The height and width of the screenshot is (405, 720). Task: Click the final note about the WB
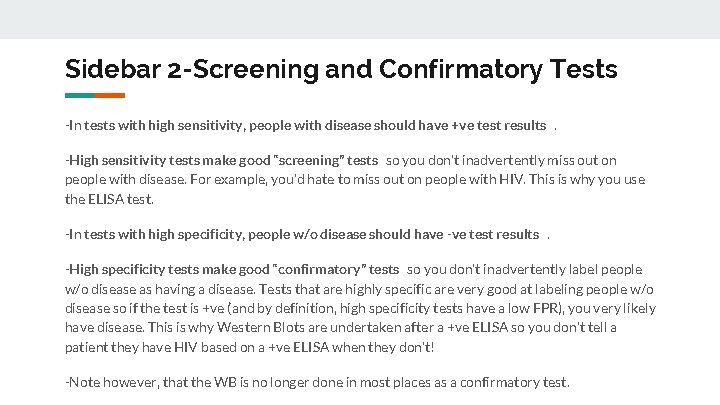(x=317, y=381)
